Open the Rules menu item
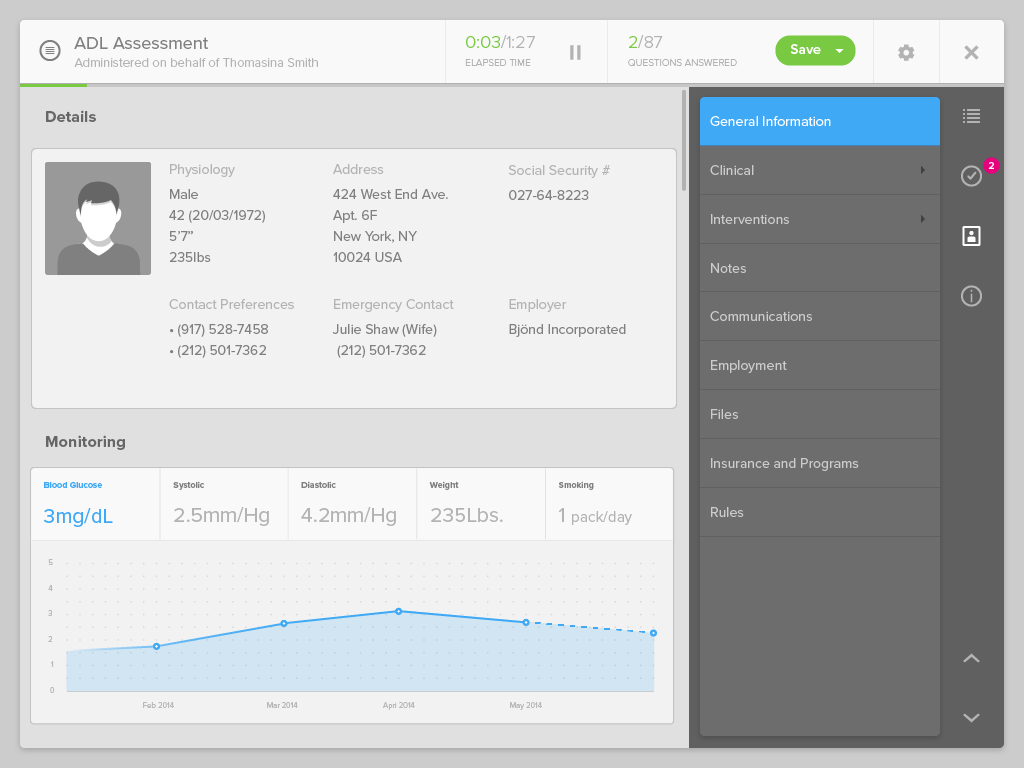The width and height of the screenshot is (1024, 768). point(820,513)
